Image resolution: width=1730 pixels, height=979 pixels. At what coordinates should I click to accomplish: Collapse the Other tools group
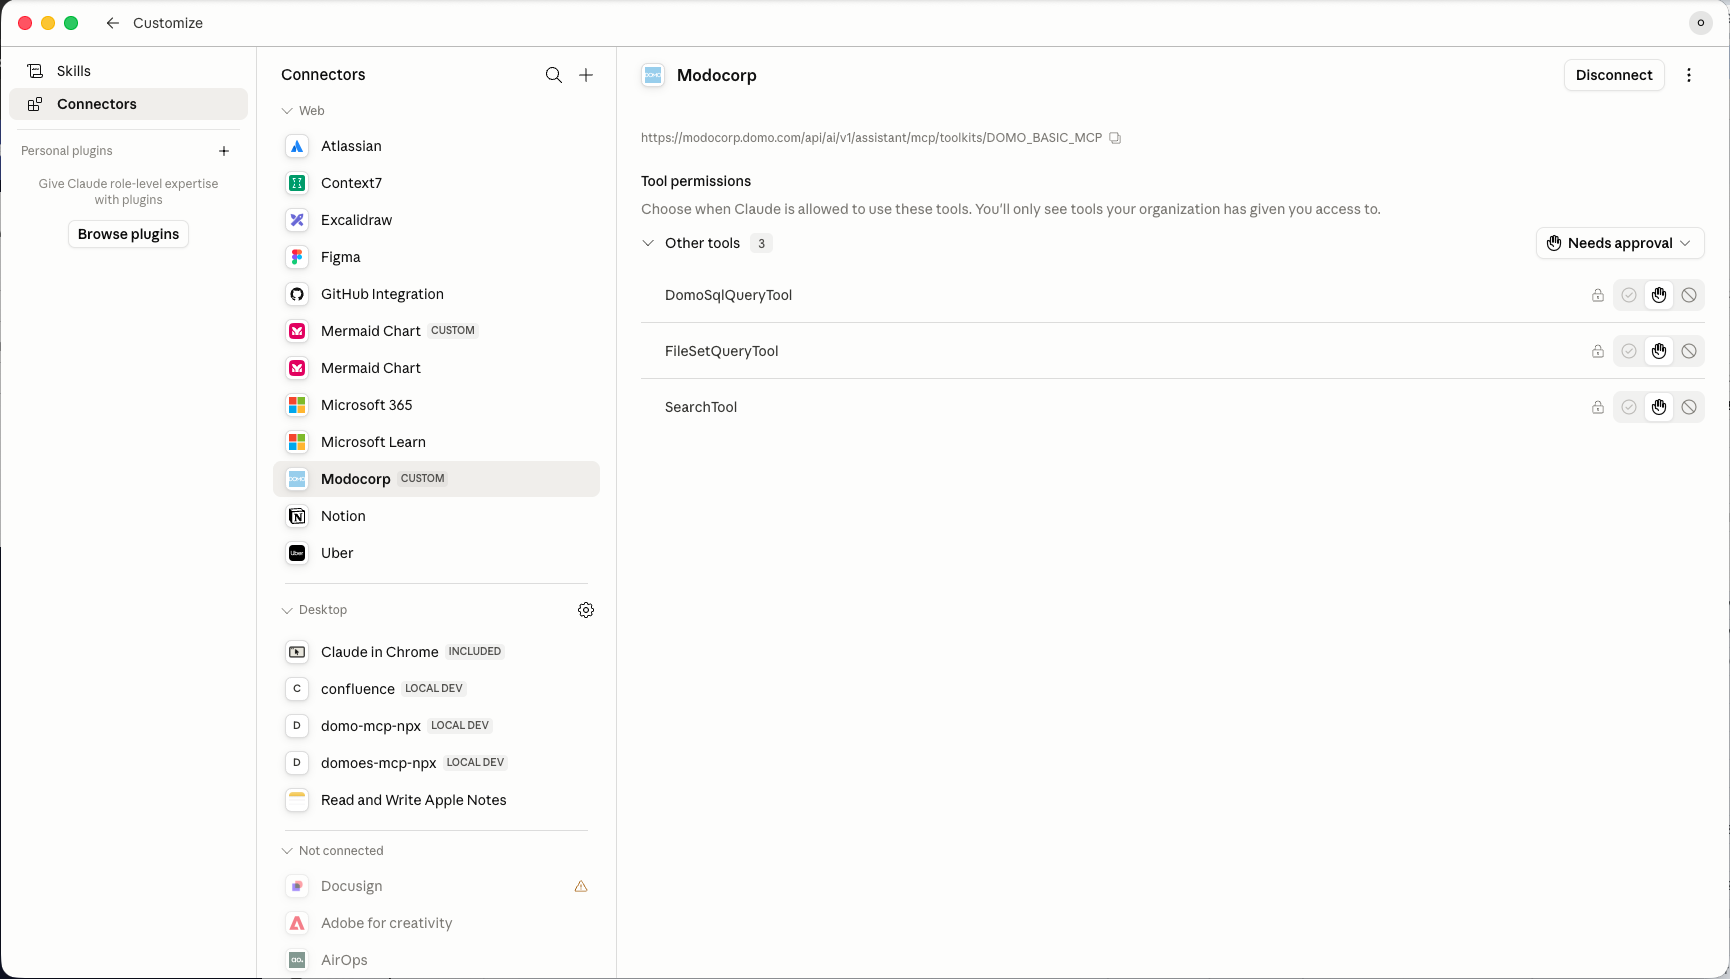(648, 243)
